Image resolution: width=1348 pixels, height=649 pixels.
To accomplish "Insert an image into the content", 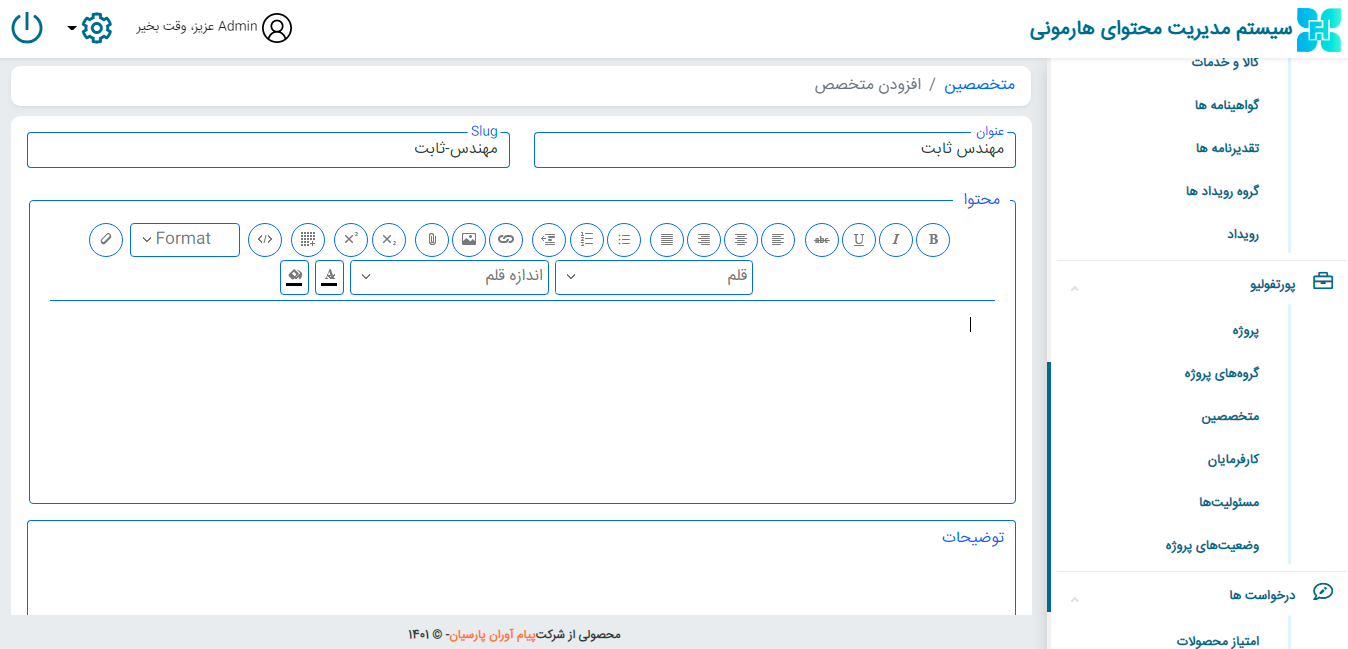I will (469, 240).
